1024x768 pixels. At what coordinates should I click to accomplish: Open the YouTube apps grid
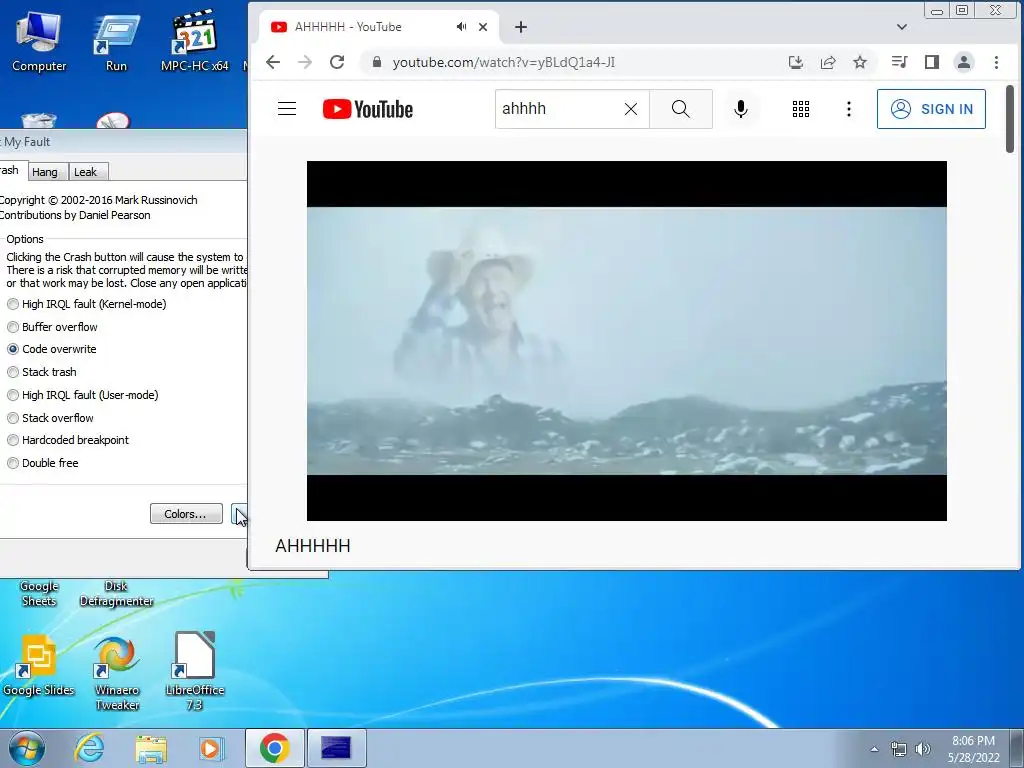pyautogui.click(x=801, y=109)
